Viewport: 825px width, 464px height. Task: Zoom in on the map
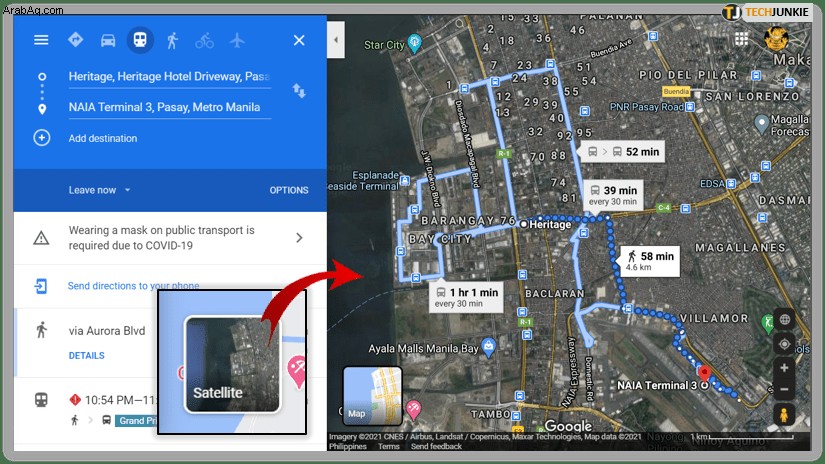point(784,368)
